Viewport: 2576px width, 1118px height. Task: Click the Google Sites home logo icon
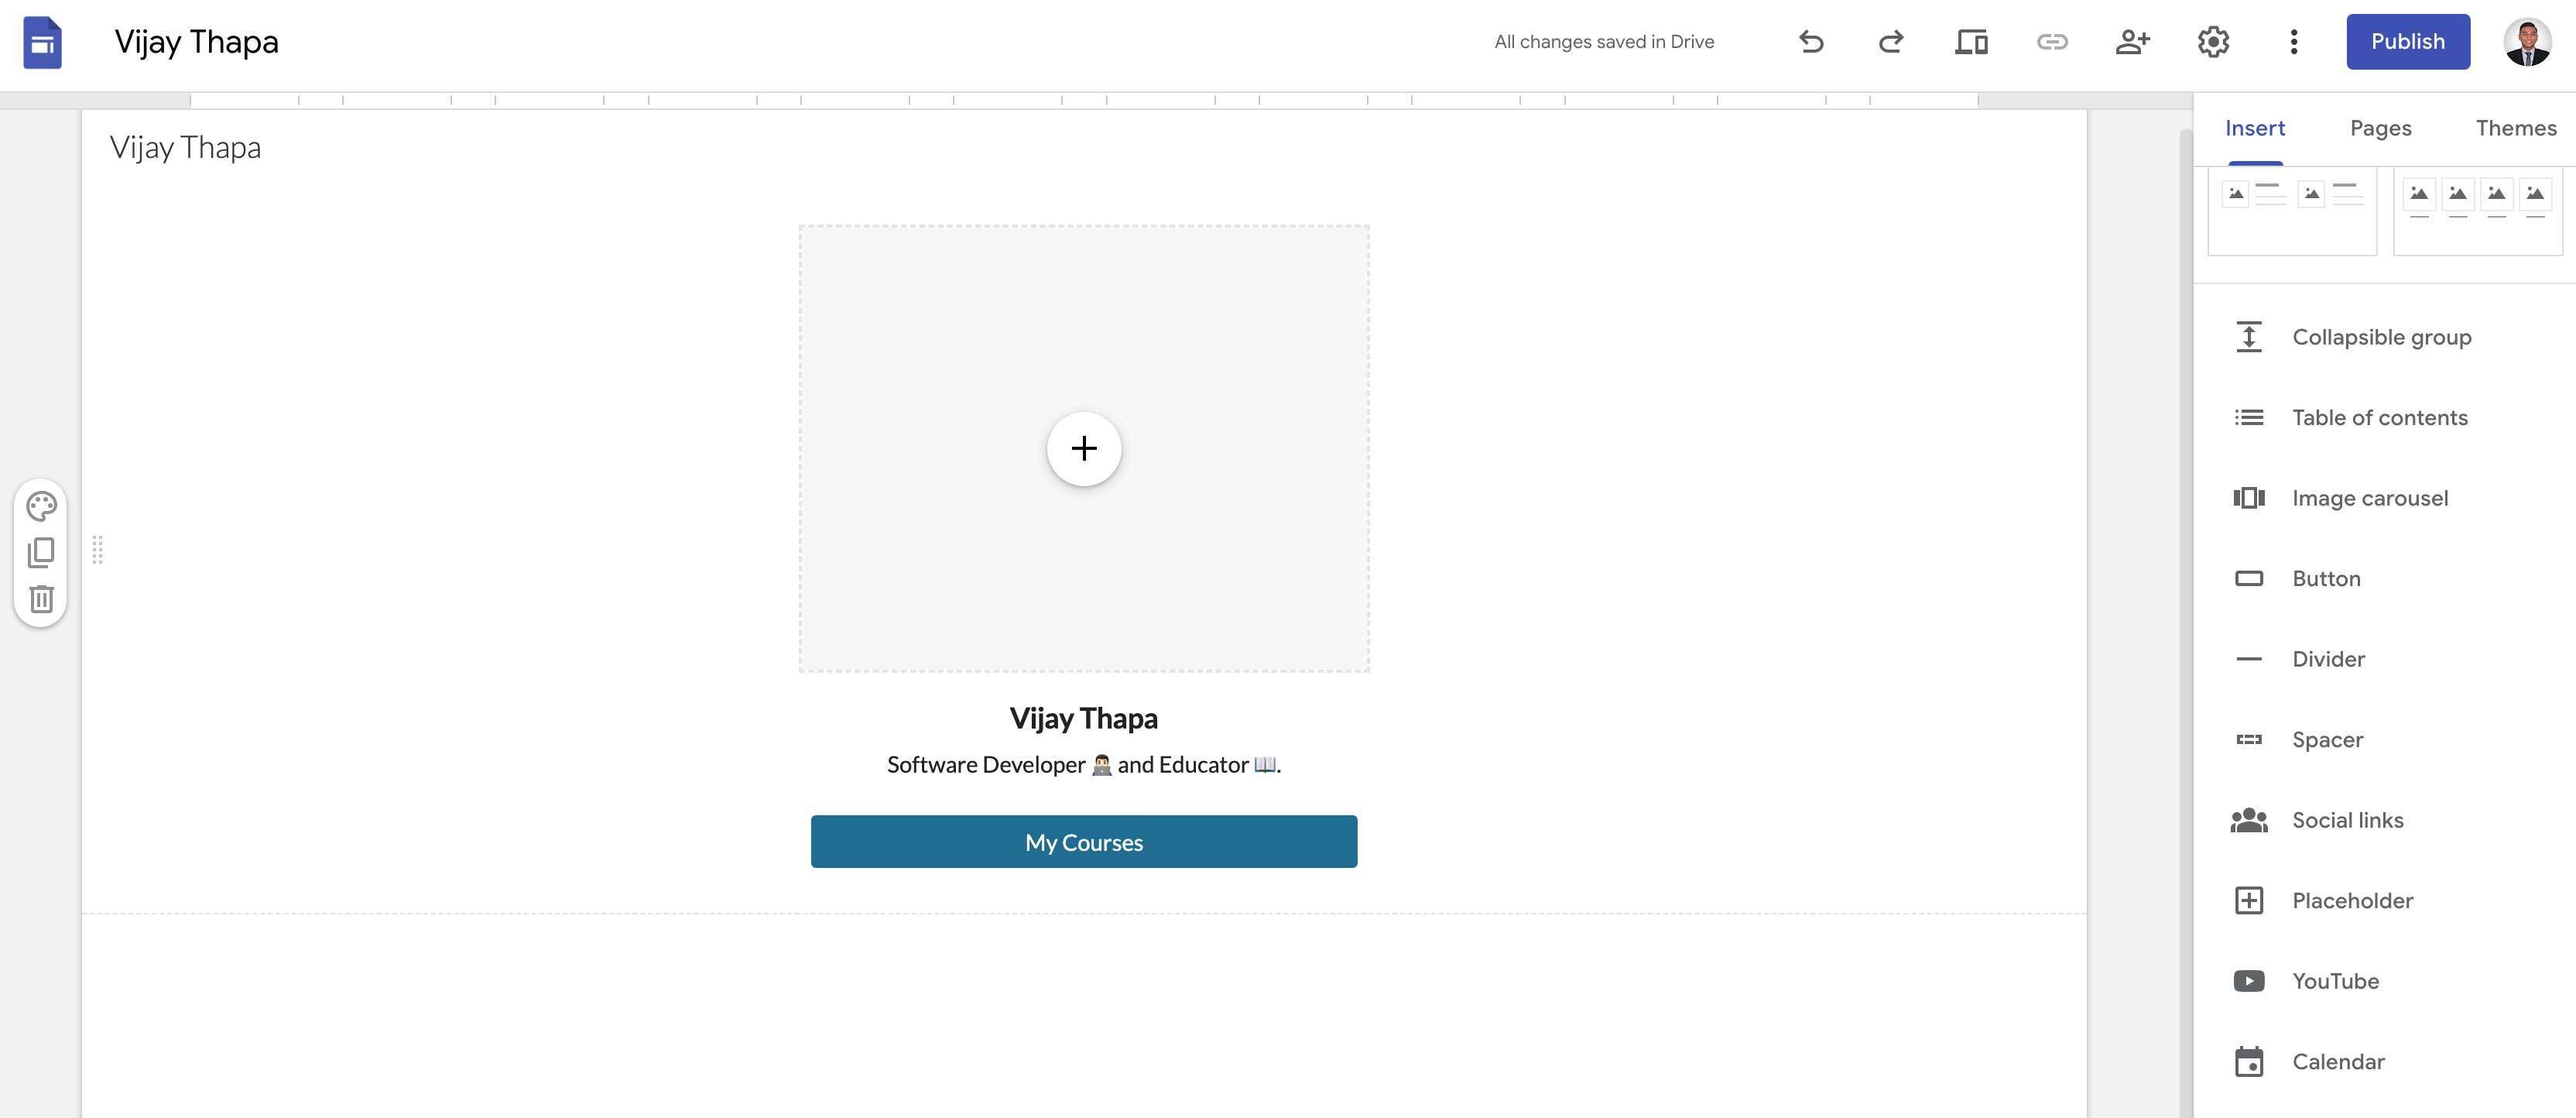tap(42, 42)
